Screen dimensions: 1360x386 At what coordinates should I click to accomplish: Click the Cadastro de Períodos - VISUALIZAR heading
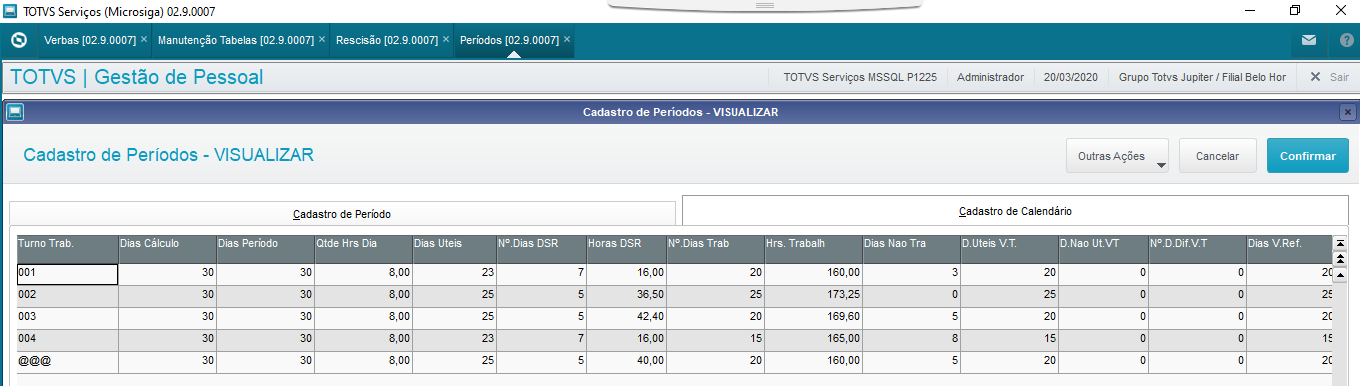(x=168, y=155)
